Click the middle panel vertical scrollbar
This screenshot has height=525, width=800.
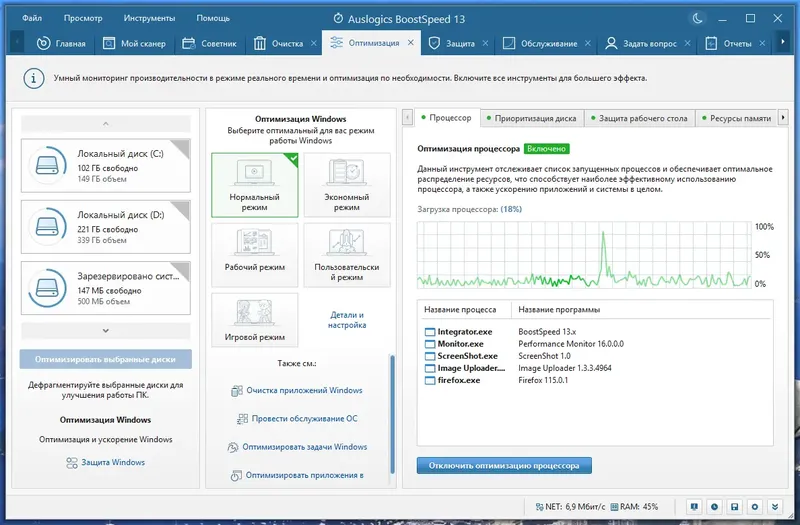tap(392, 413)
